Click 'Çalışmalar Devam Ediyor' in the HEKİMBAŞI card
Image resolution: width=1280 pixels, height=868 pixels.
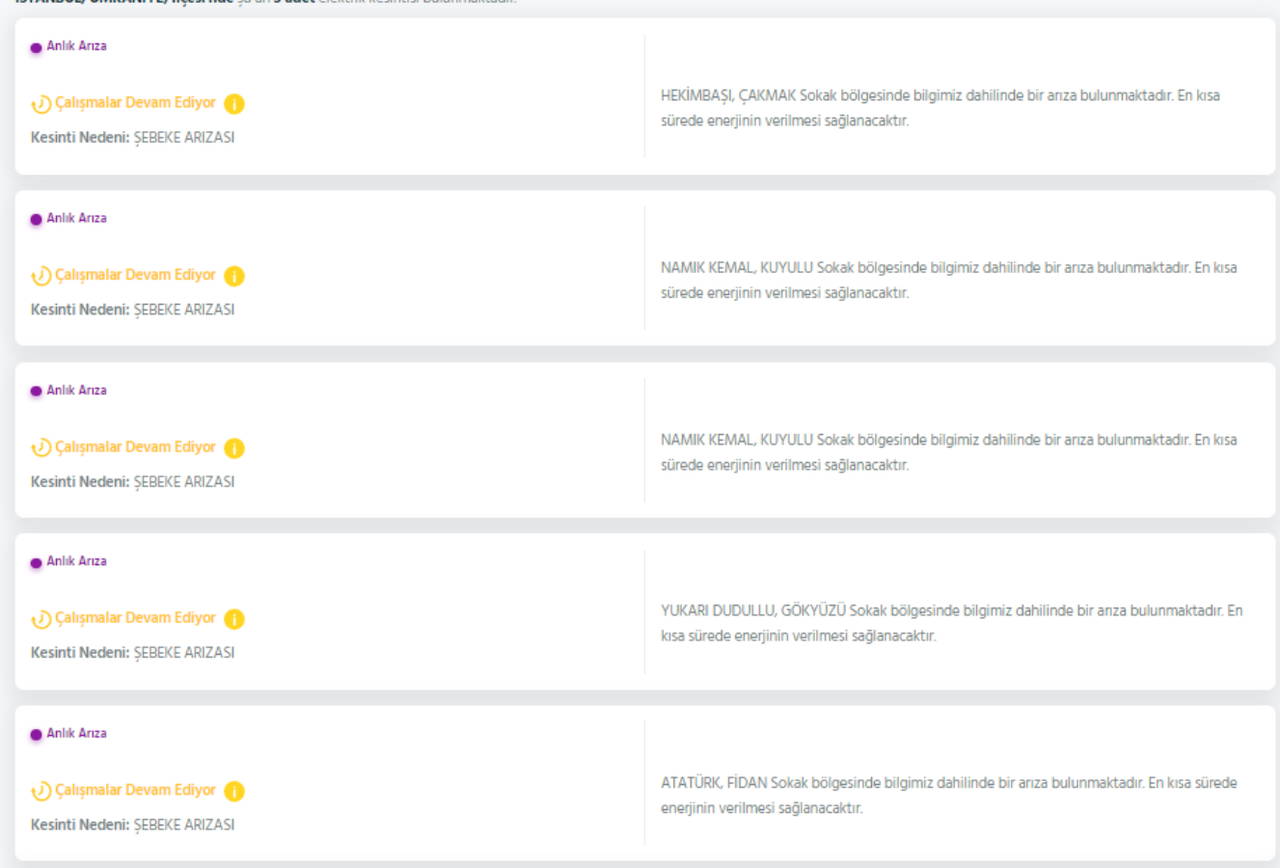[x=135, y=103]
